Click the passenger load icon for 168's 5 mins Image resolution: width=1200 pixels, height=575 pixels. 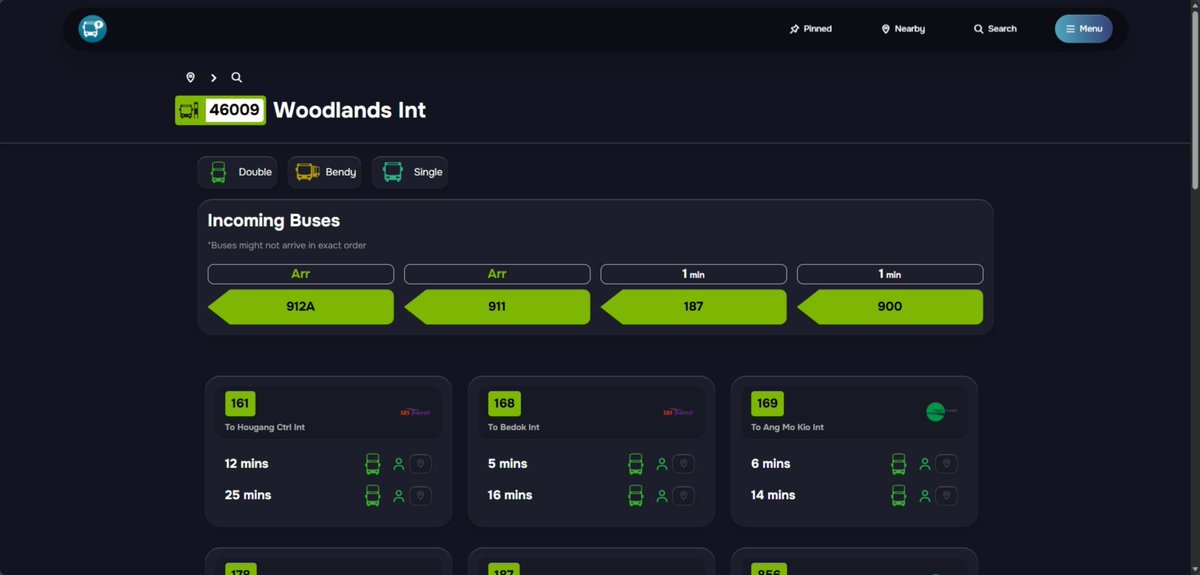pyautogui.click(x=661, y=464)
